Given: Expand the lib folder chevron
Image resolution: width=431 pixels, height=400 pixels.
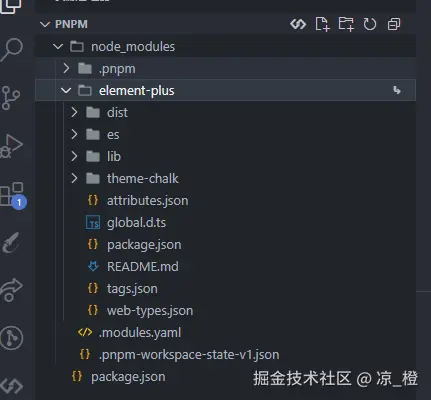Looking at the screenshot, I should coord(74,156).
